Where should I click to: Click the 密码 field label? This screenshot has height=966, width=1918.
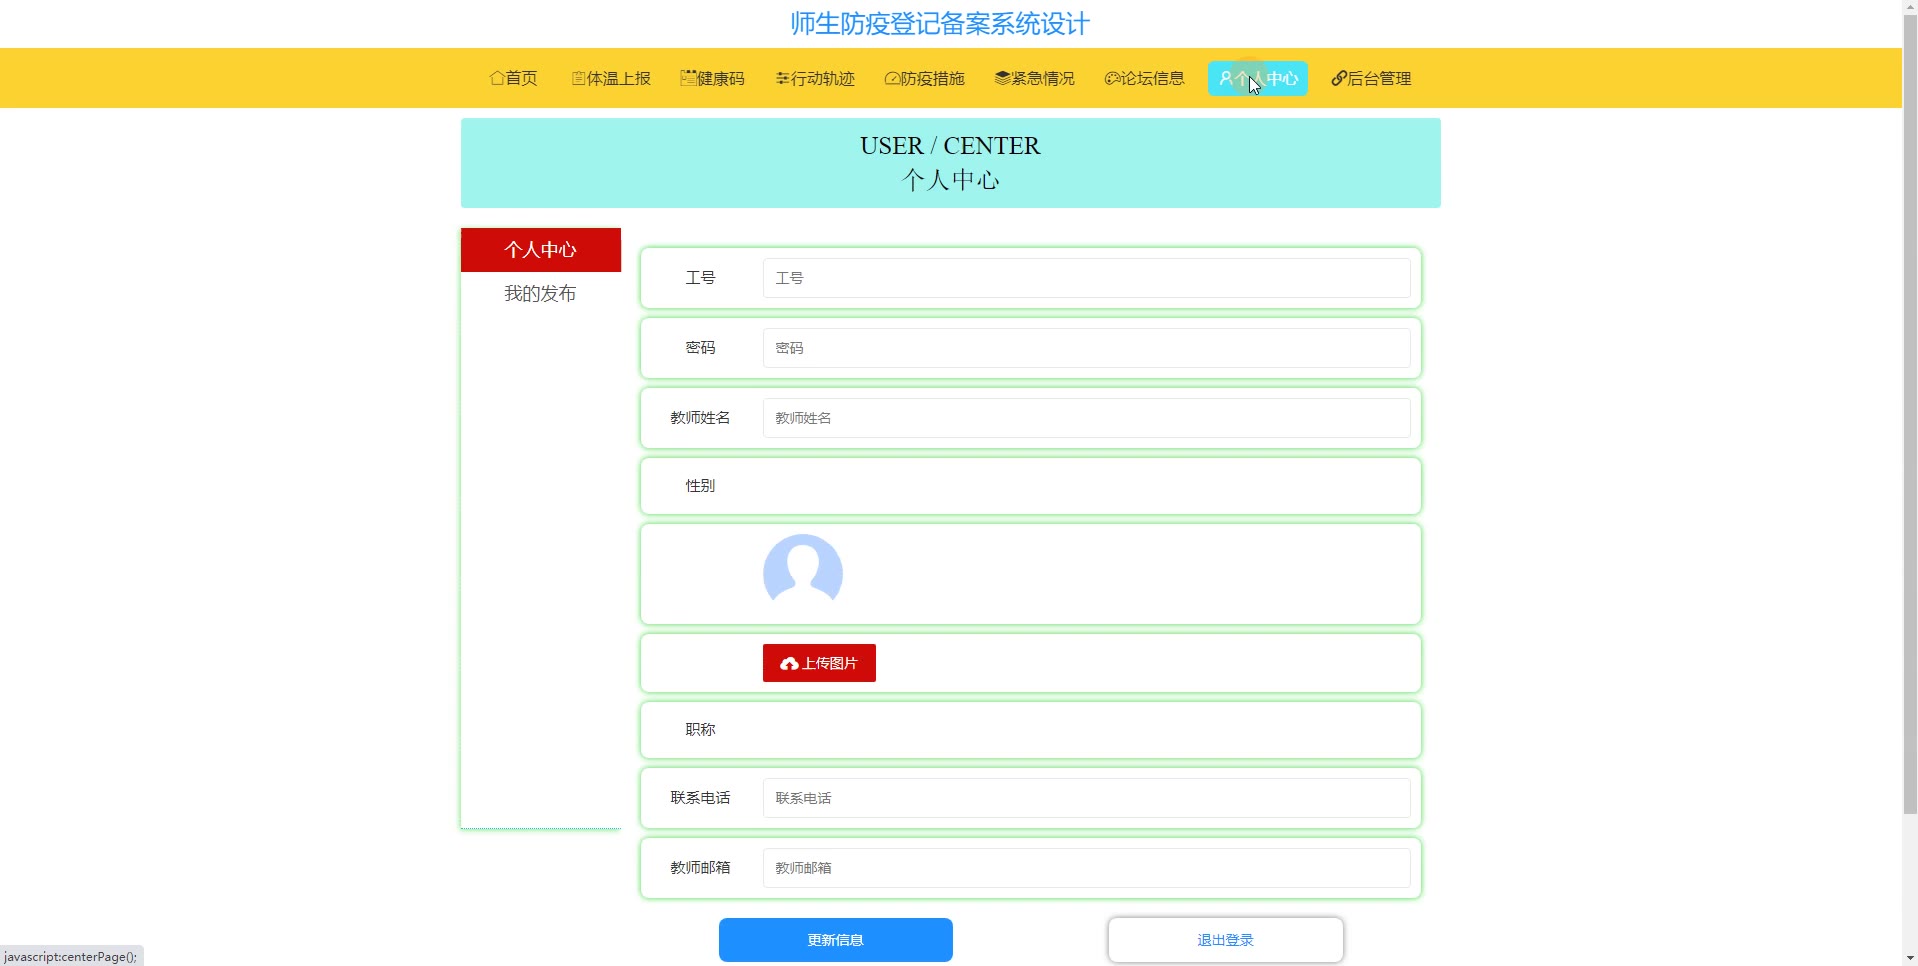tap(700, 348)
